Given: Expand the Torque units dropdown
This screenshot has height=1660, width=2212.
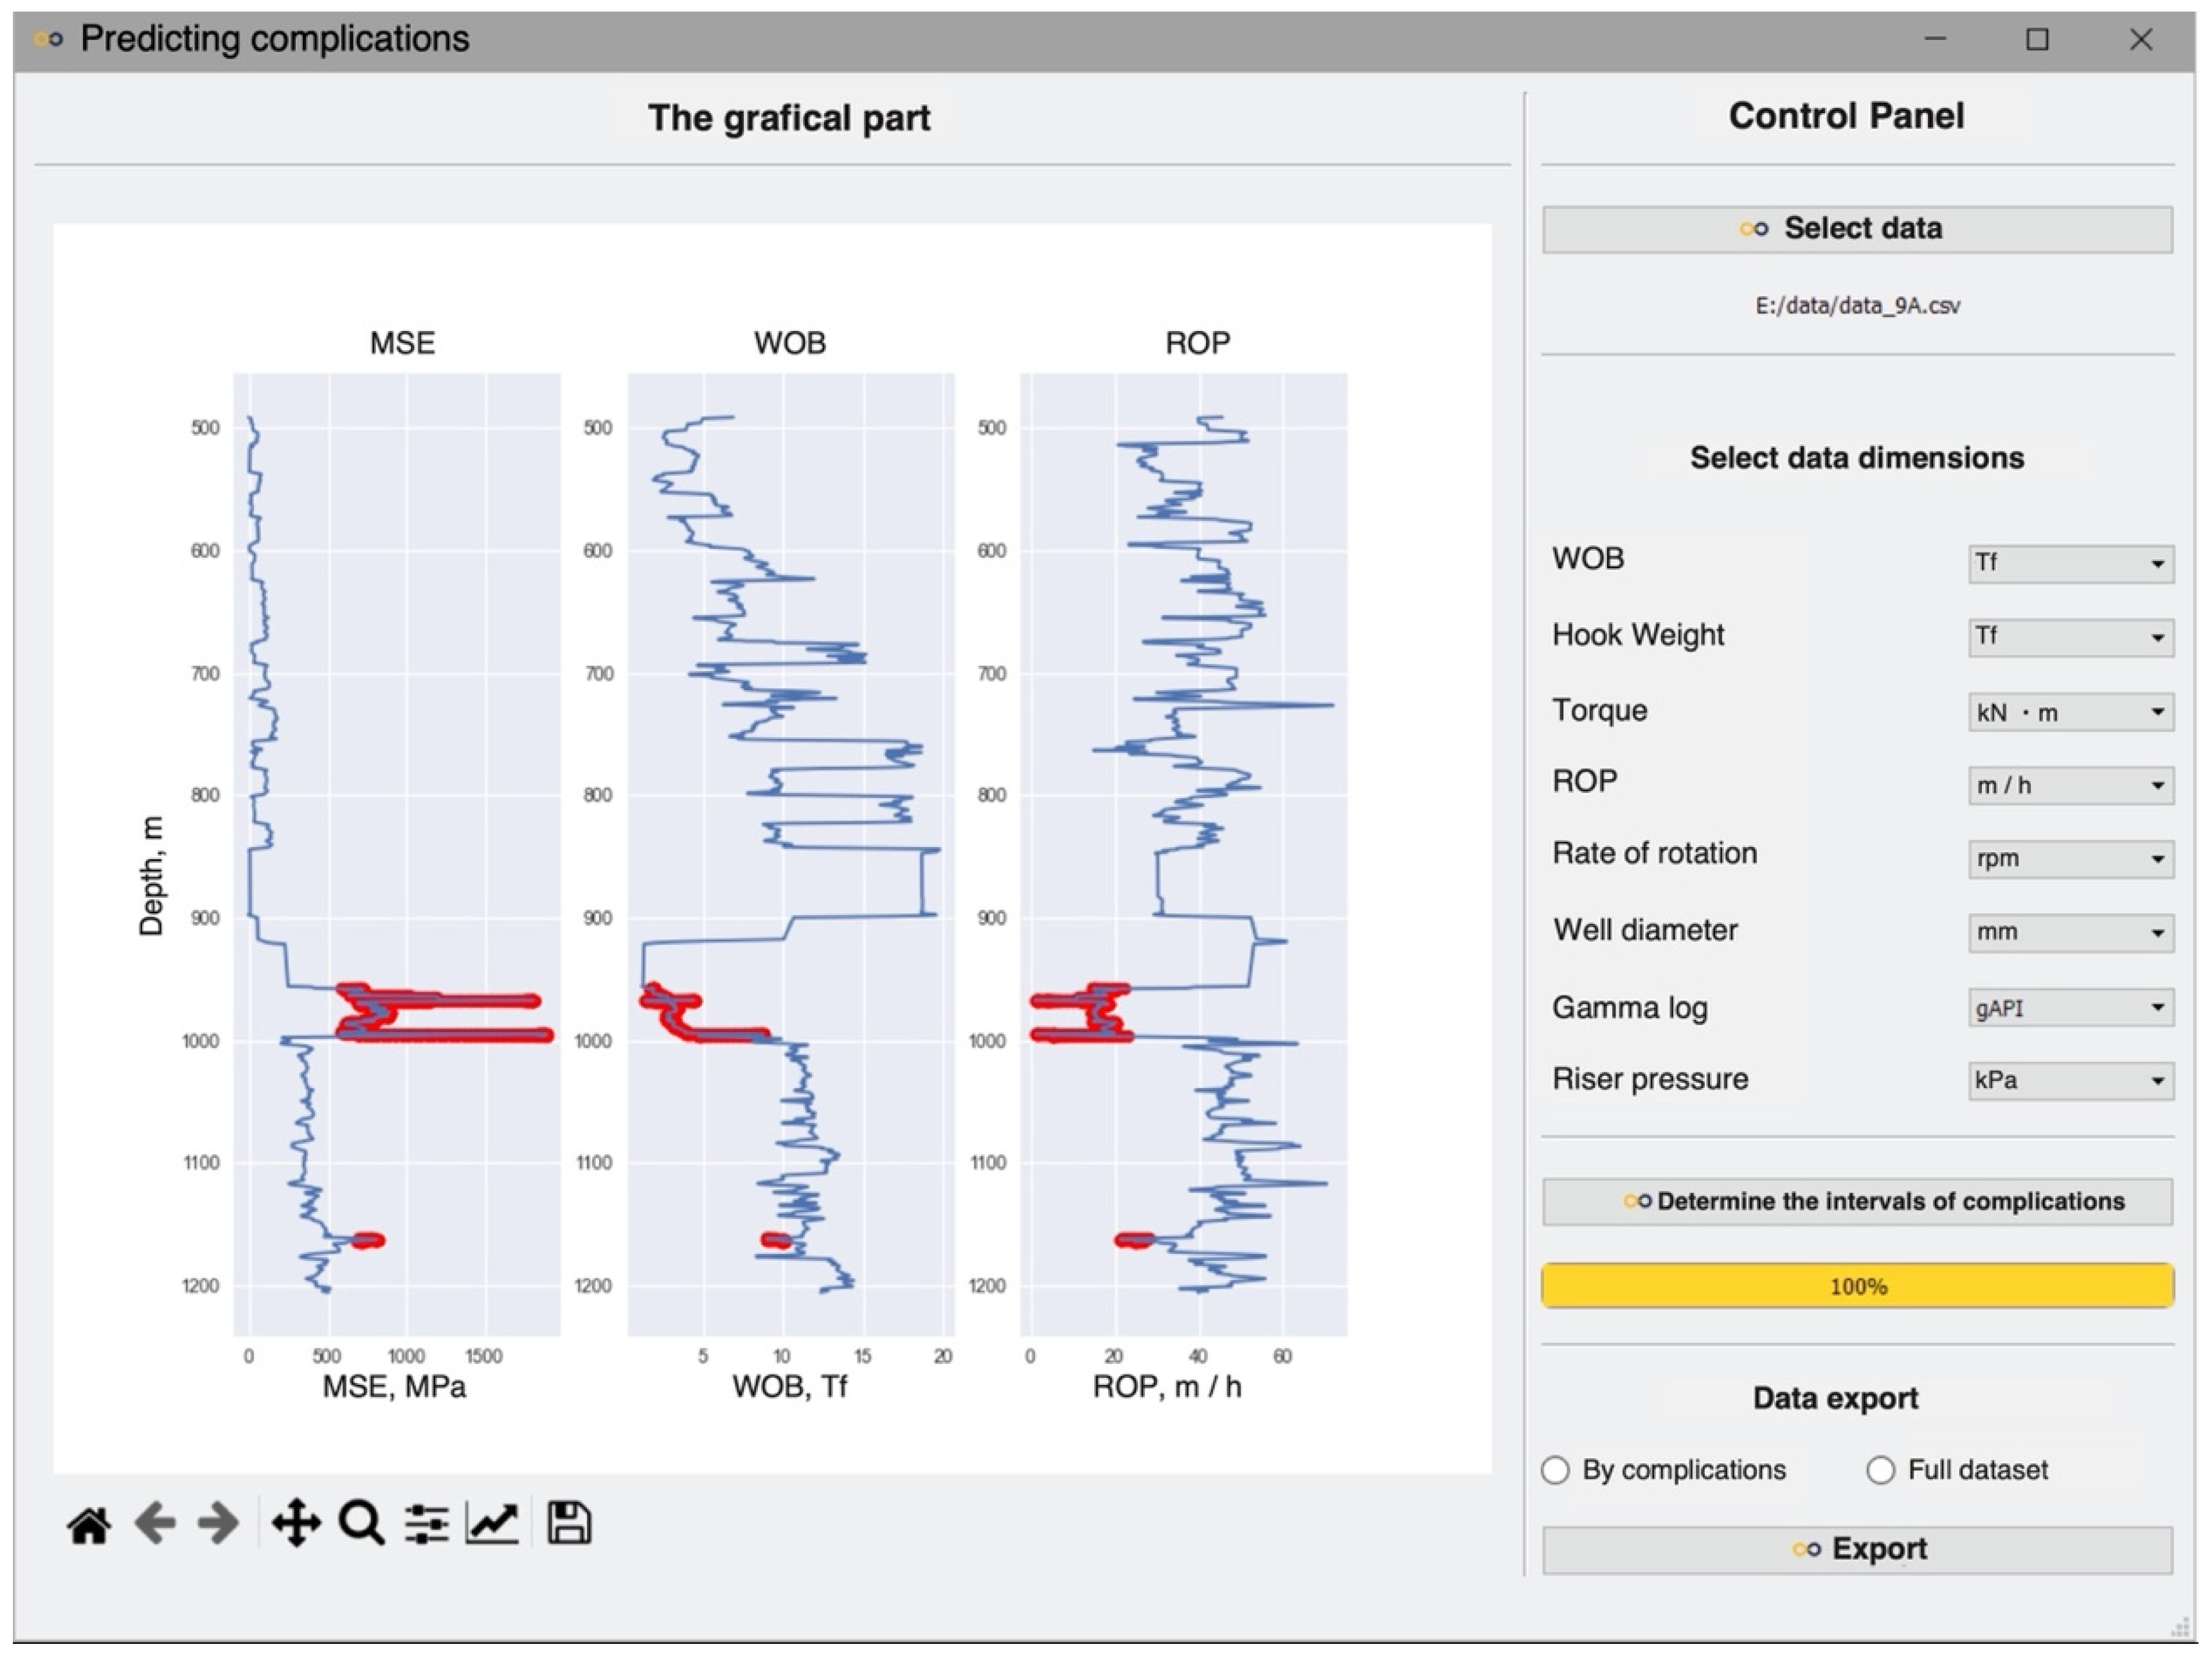Looking at the screenshot, I should coord(2070,712).
